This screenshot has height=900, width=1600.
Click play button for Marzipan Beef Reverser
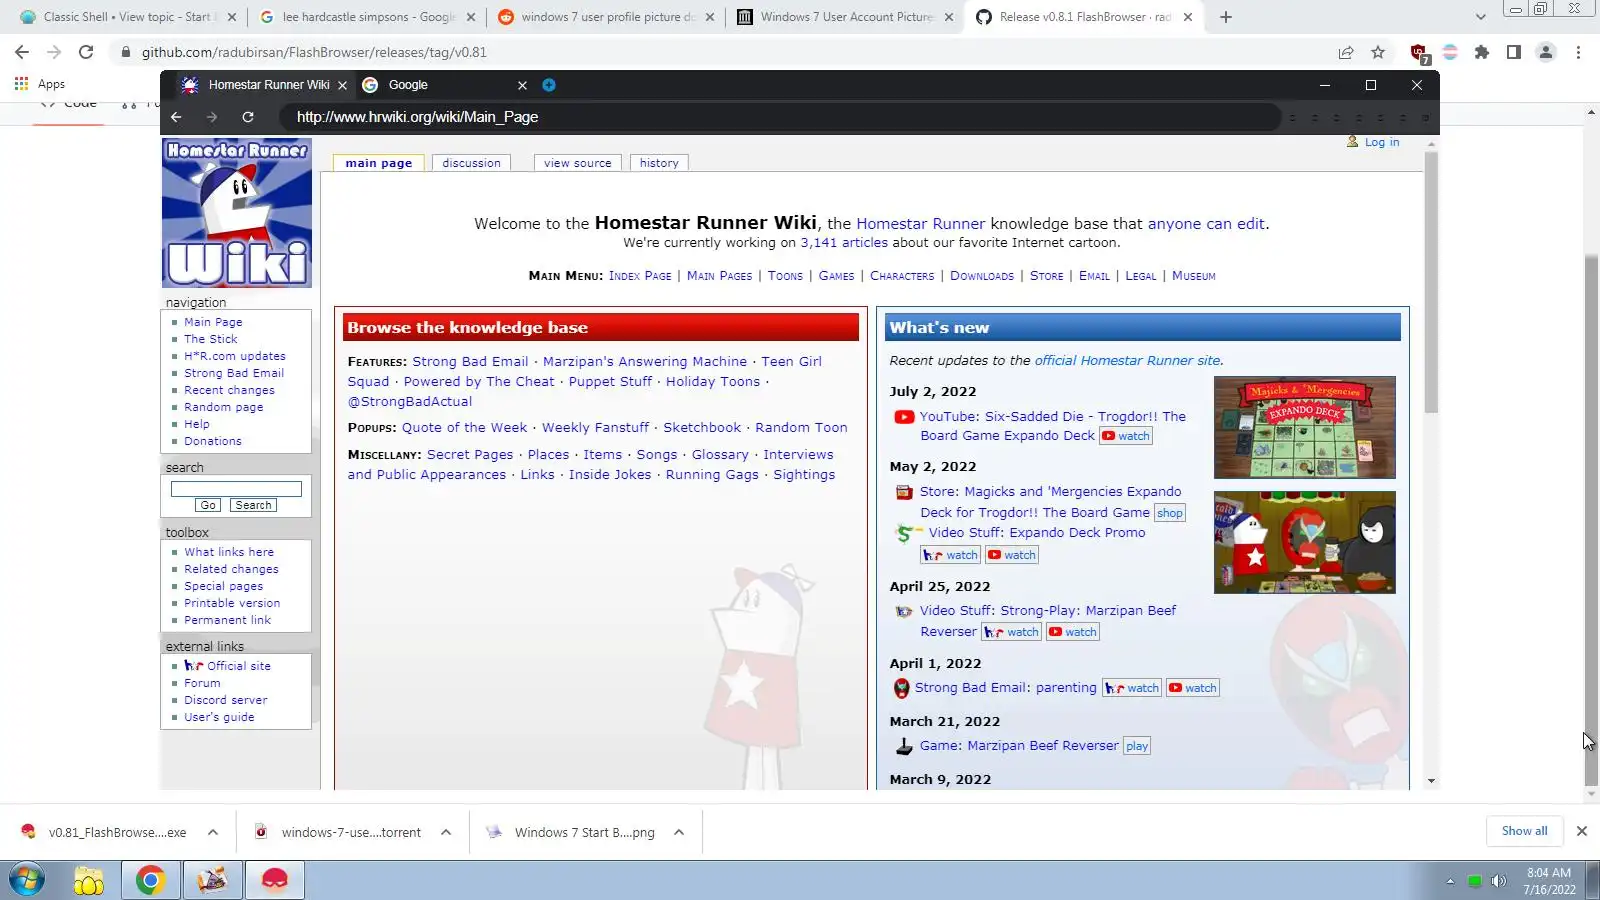point(1137,746)
